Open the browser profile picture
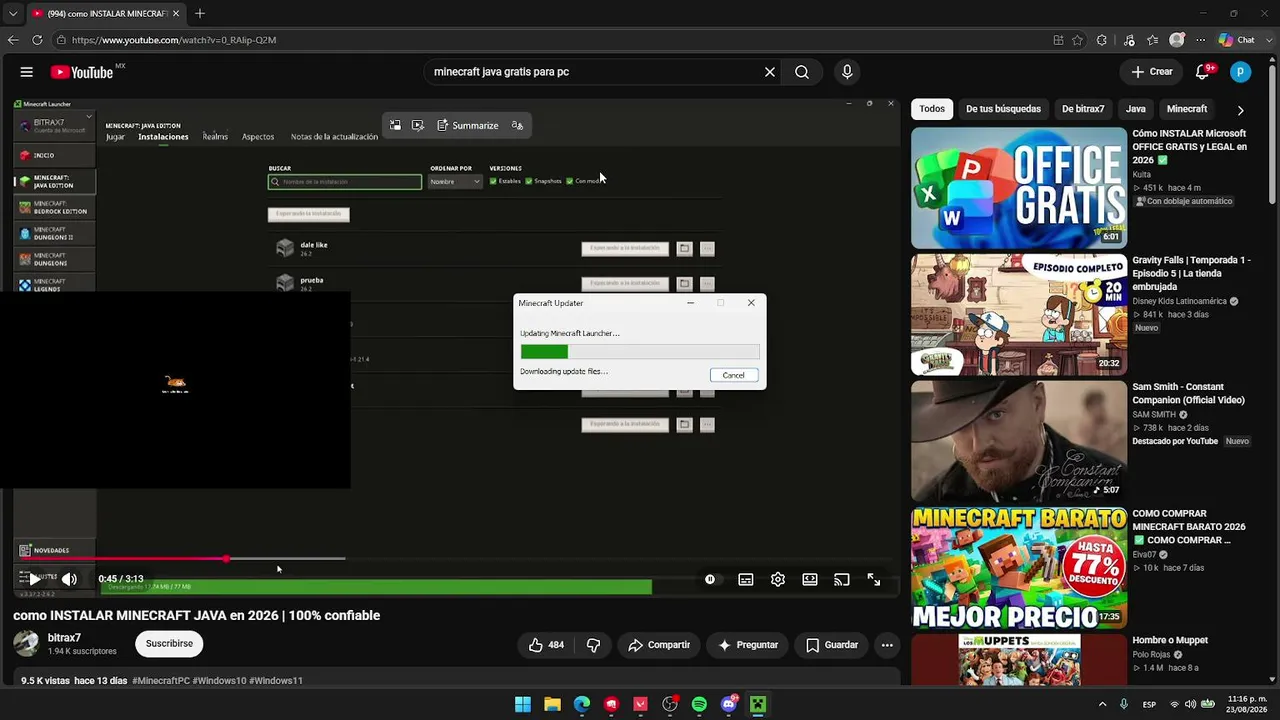This screenshot has width=1280, height=720. tap(1177, 40)
